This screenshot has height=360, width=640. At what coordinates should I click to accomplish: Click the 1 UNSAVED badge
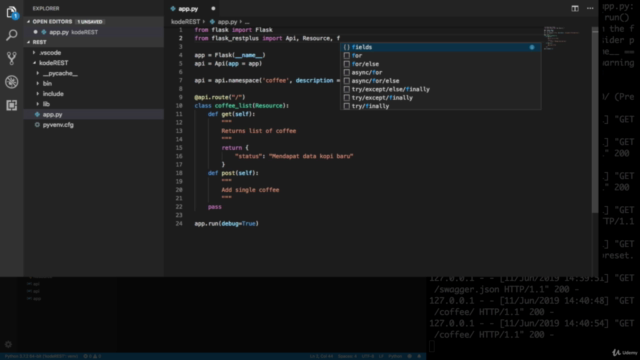coord(90,22)
